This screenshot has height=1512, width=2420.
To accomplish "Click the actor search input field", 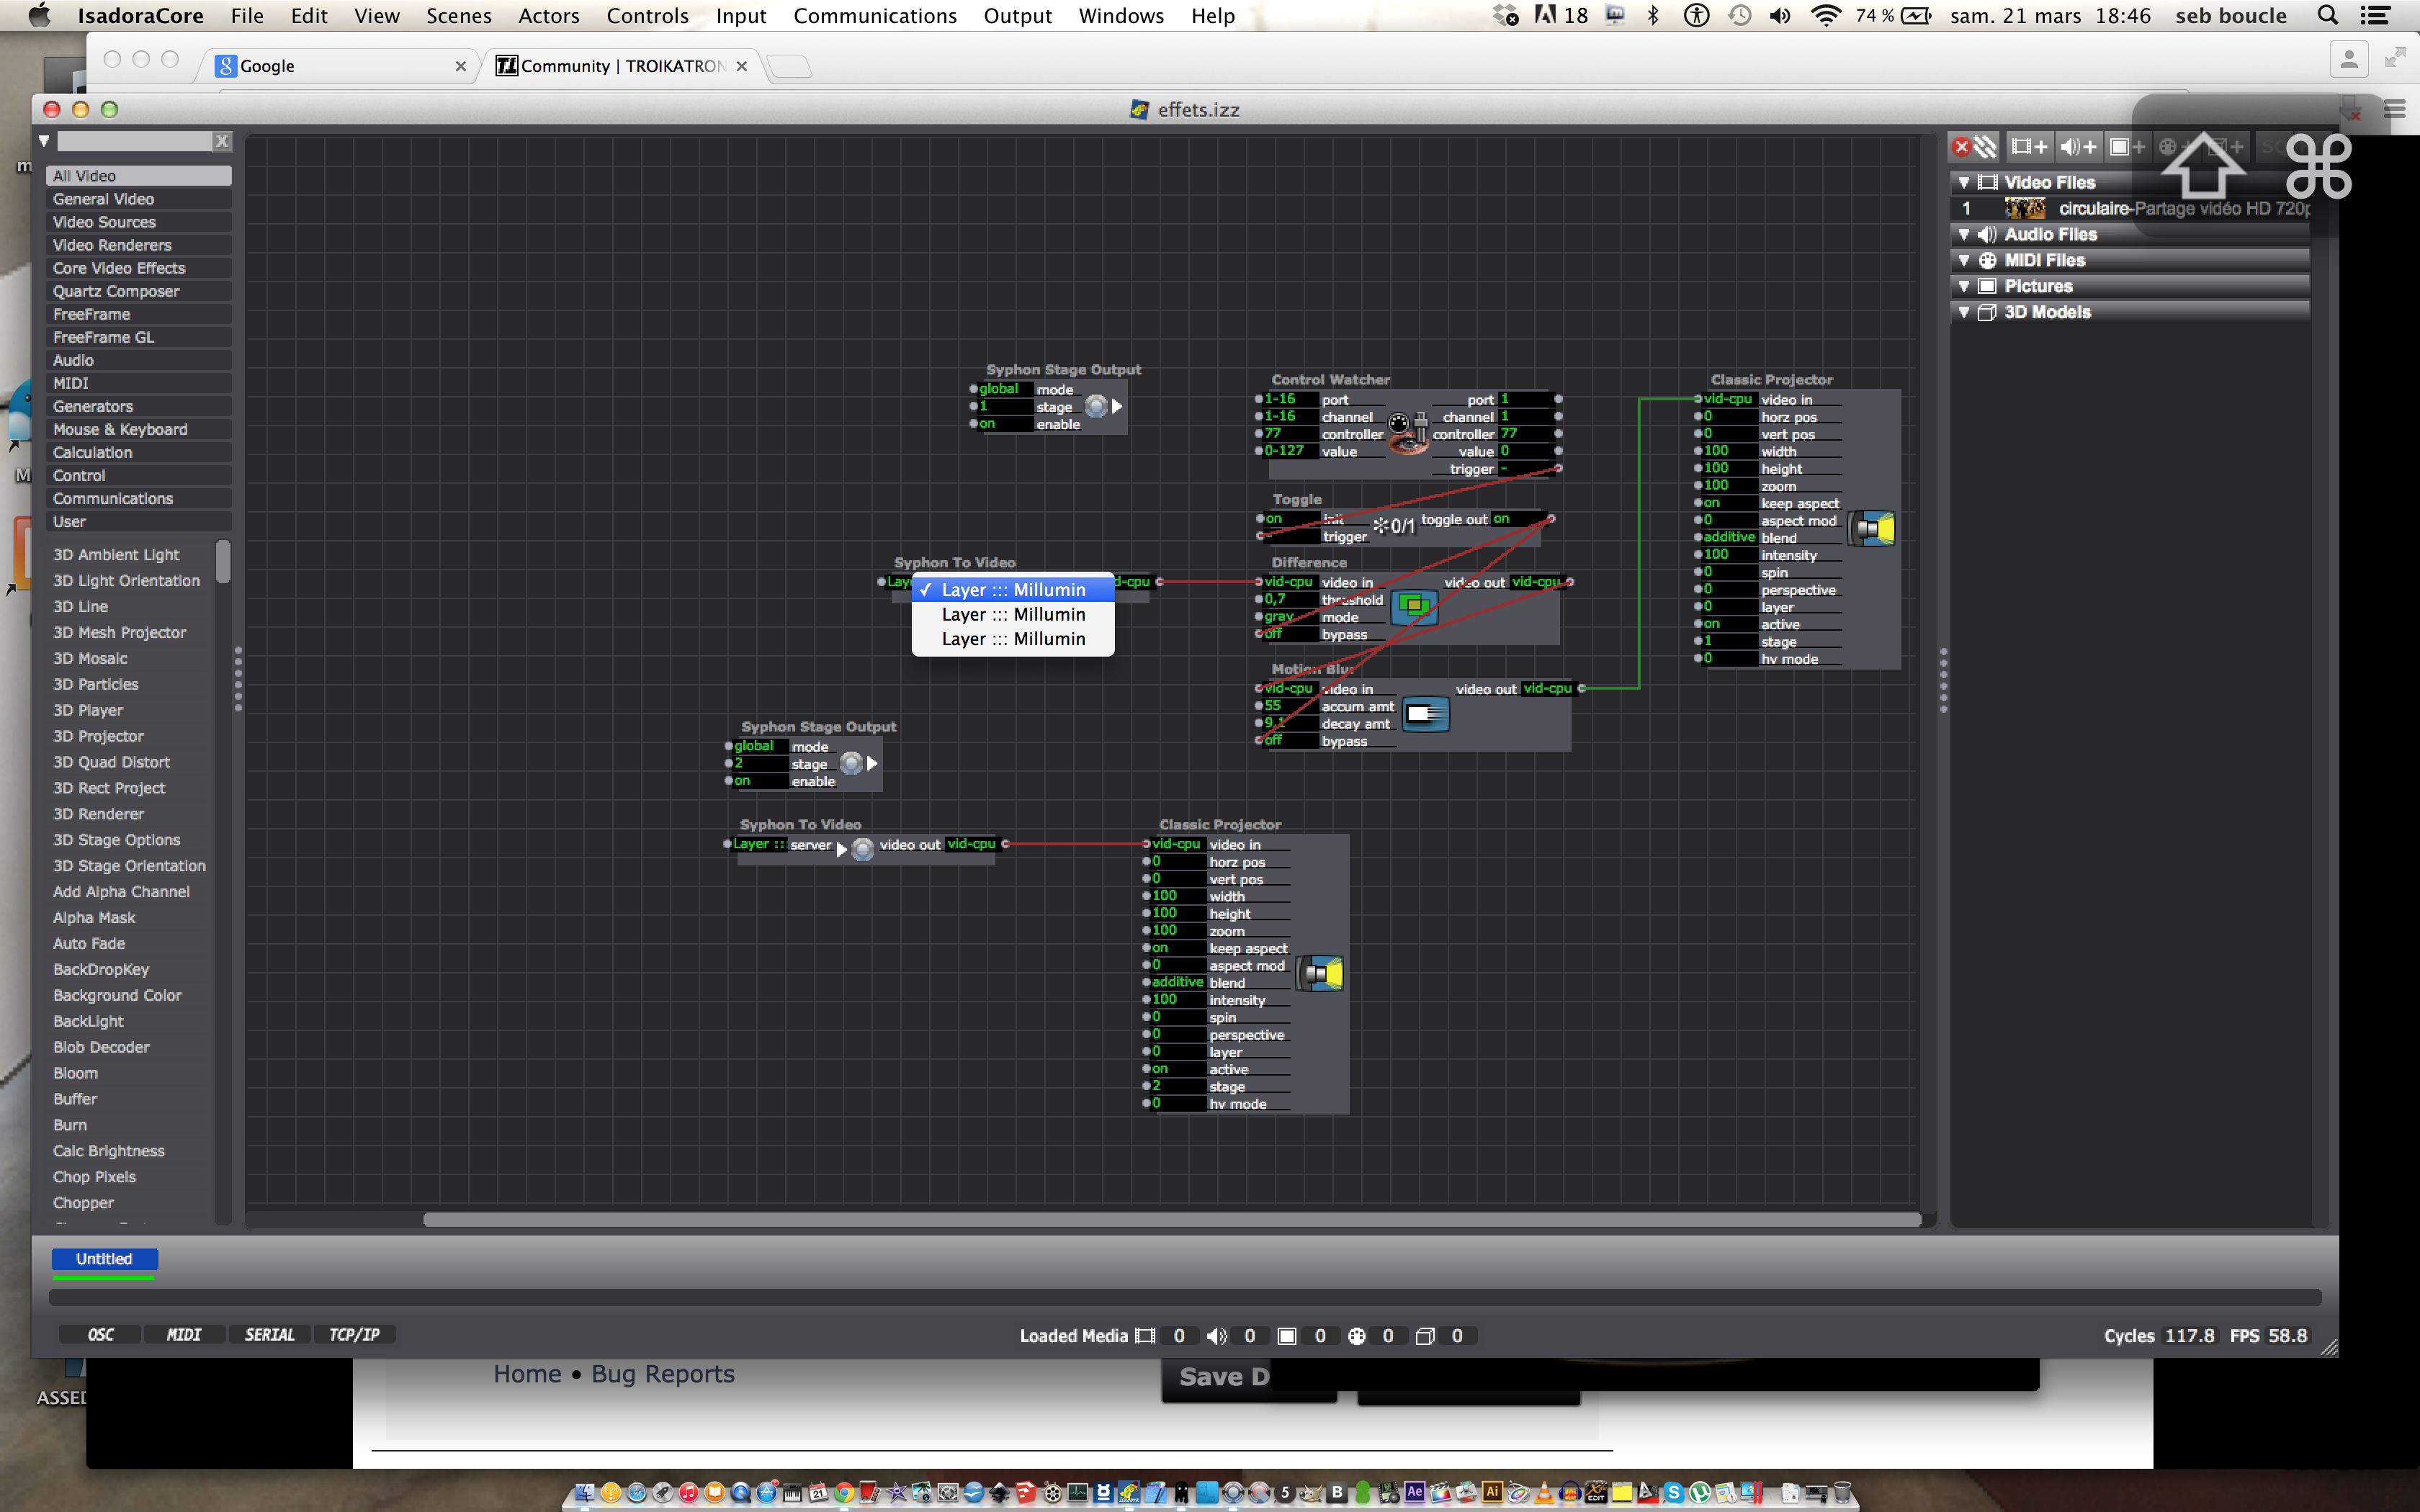I will [135, 142].
